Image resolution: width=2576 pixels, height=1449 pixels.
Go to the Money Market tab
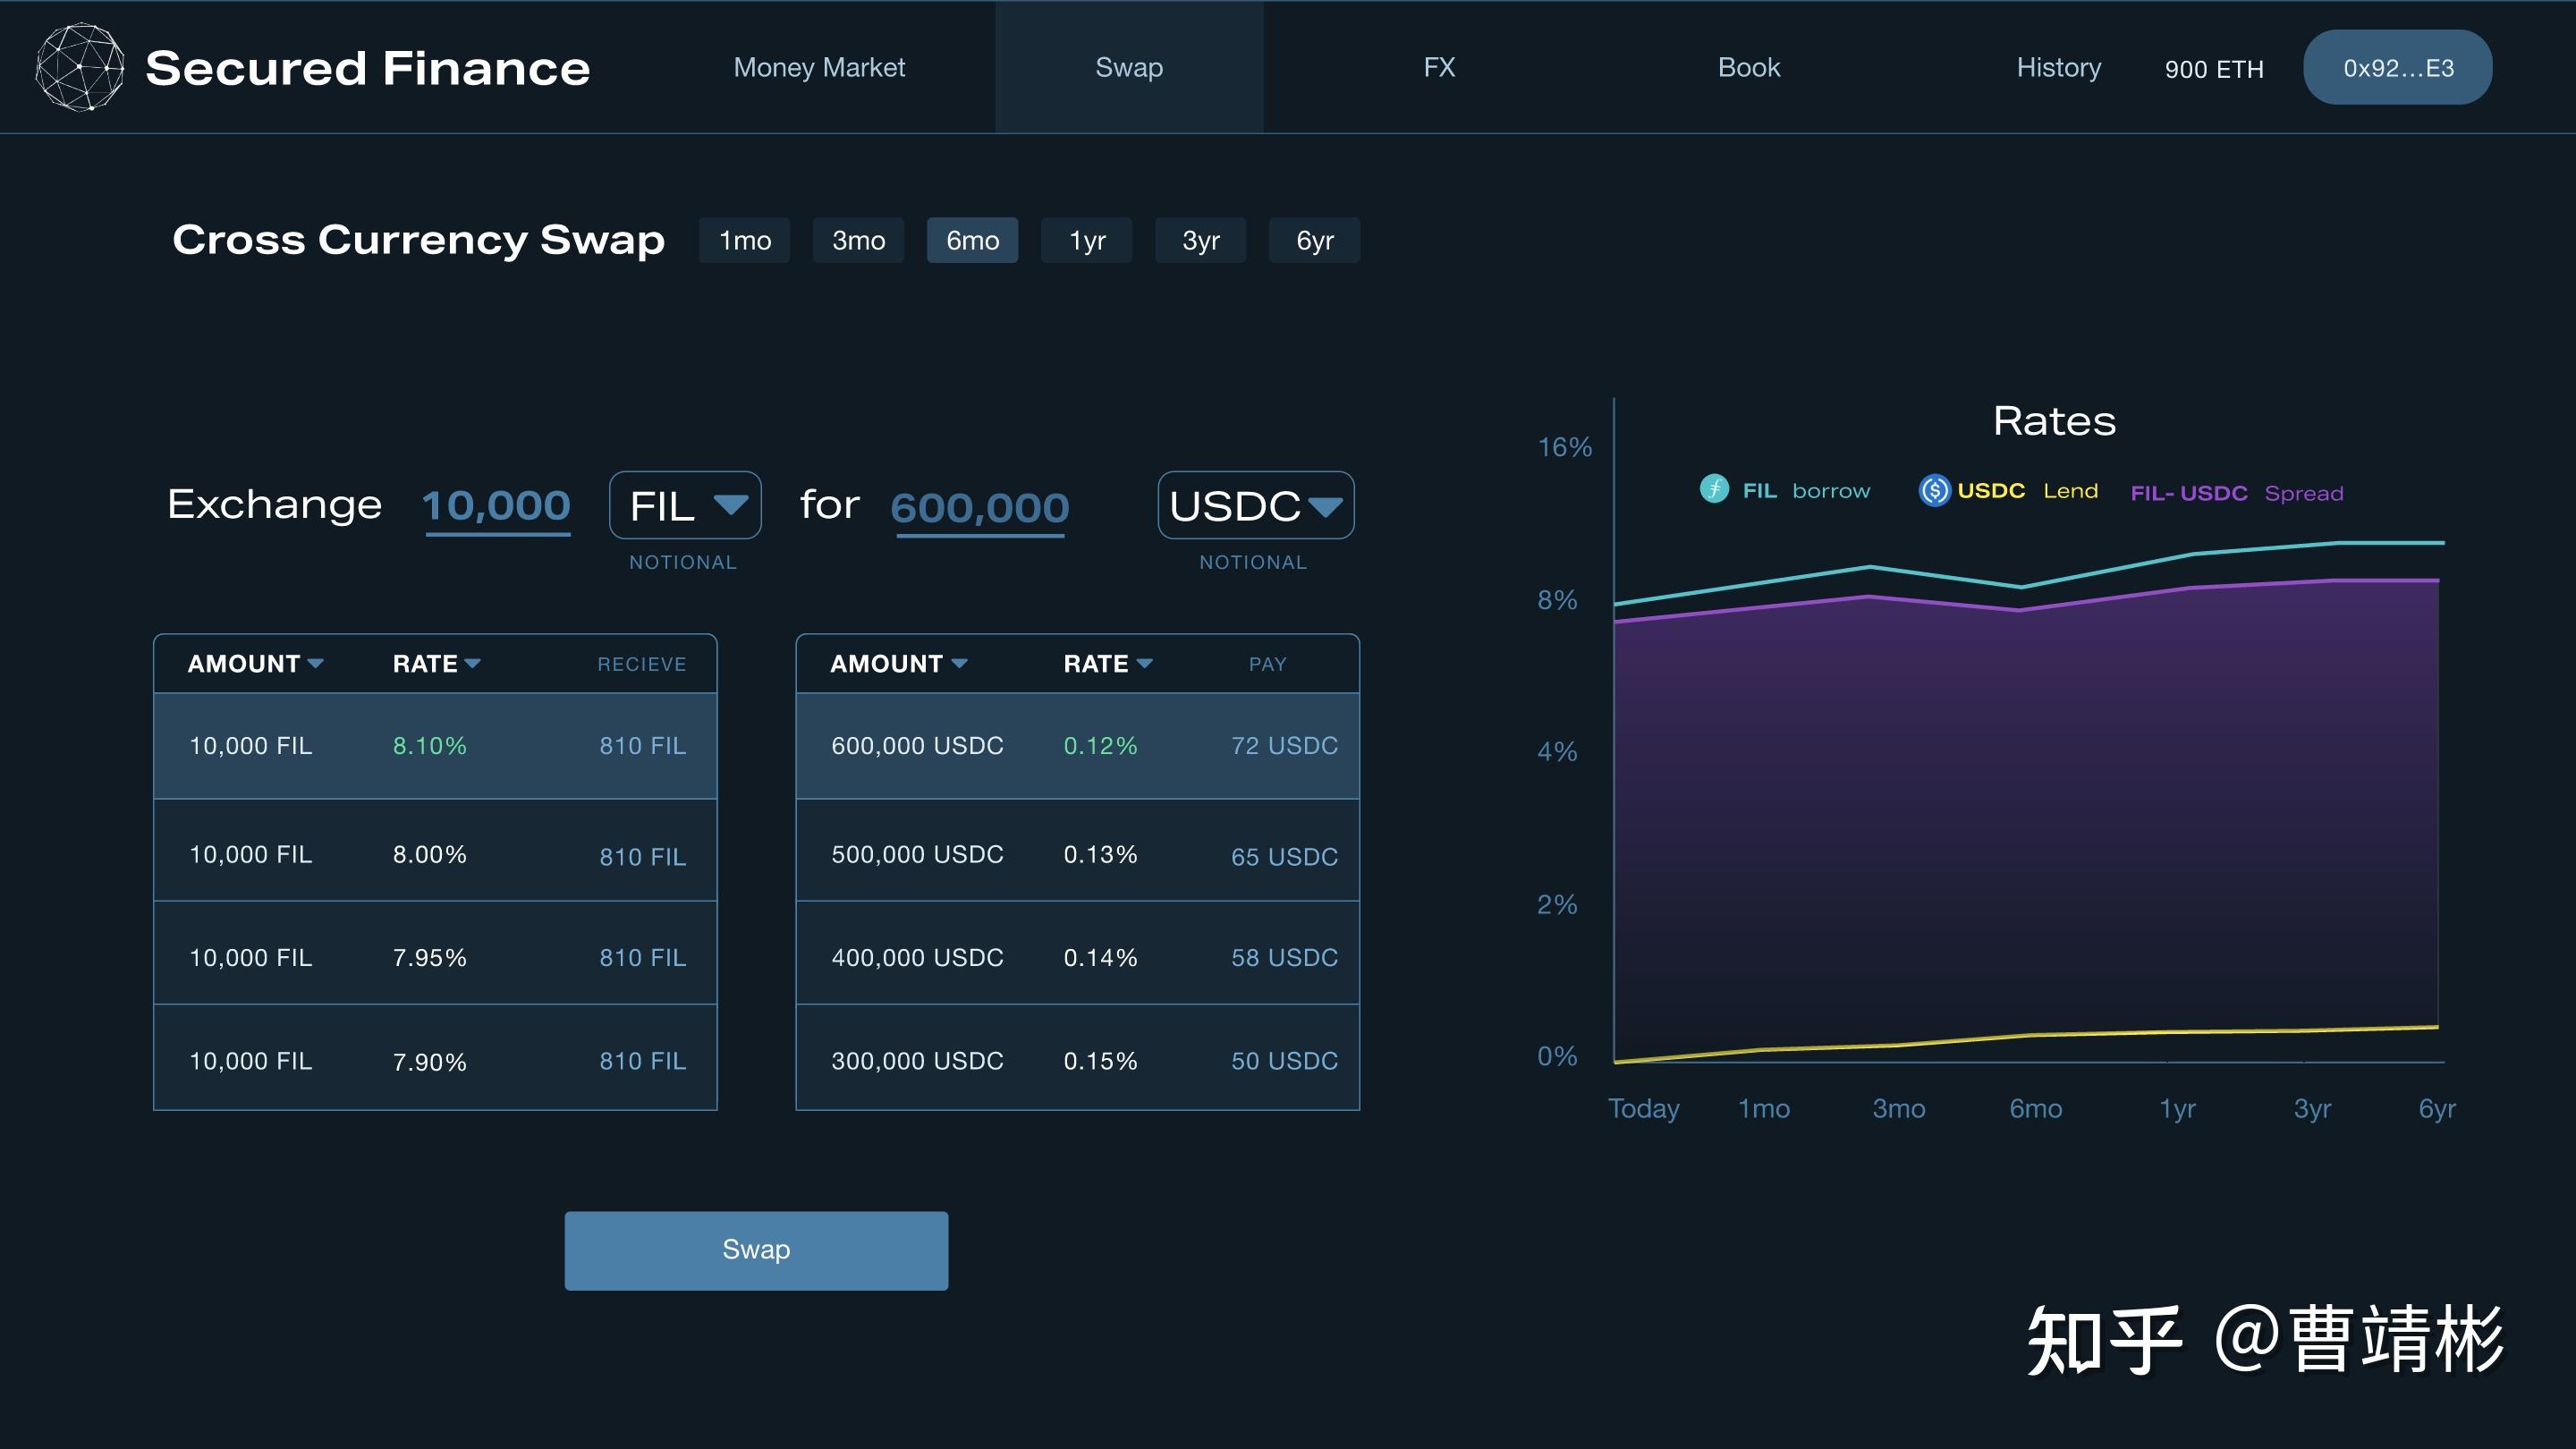[819, 67]
